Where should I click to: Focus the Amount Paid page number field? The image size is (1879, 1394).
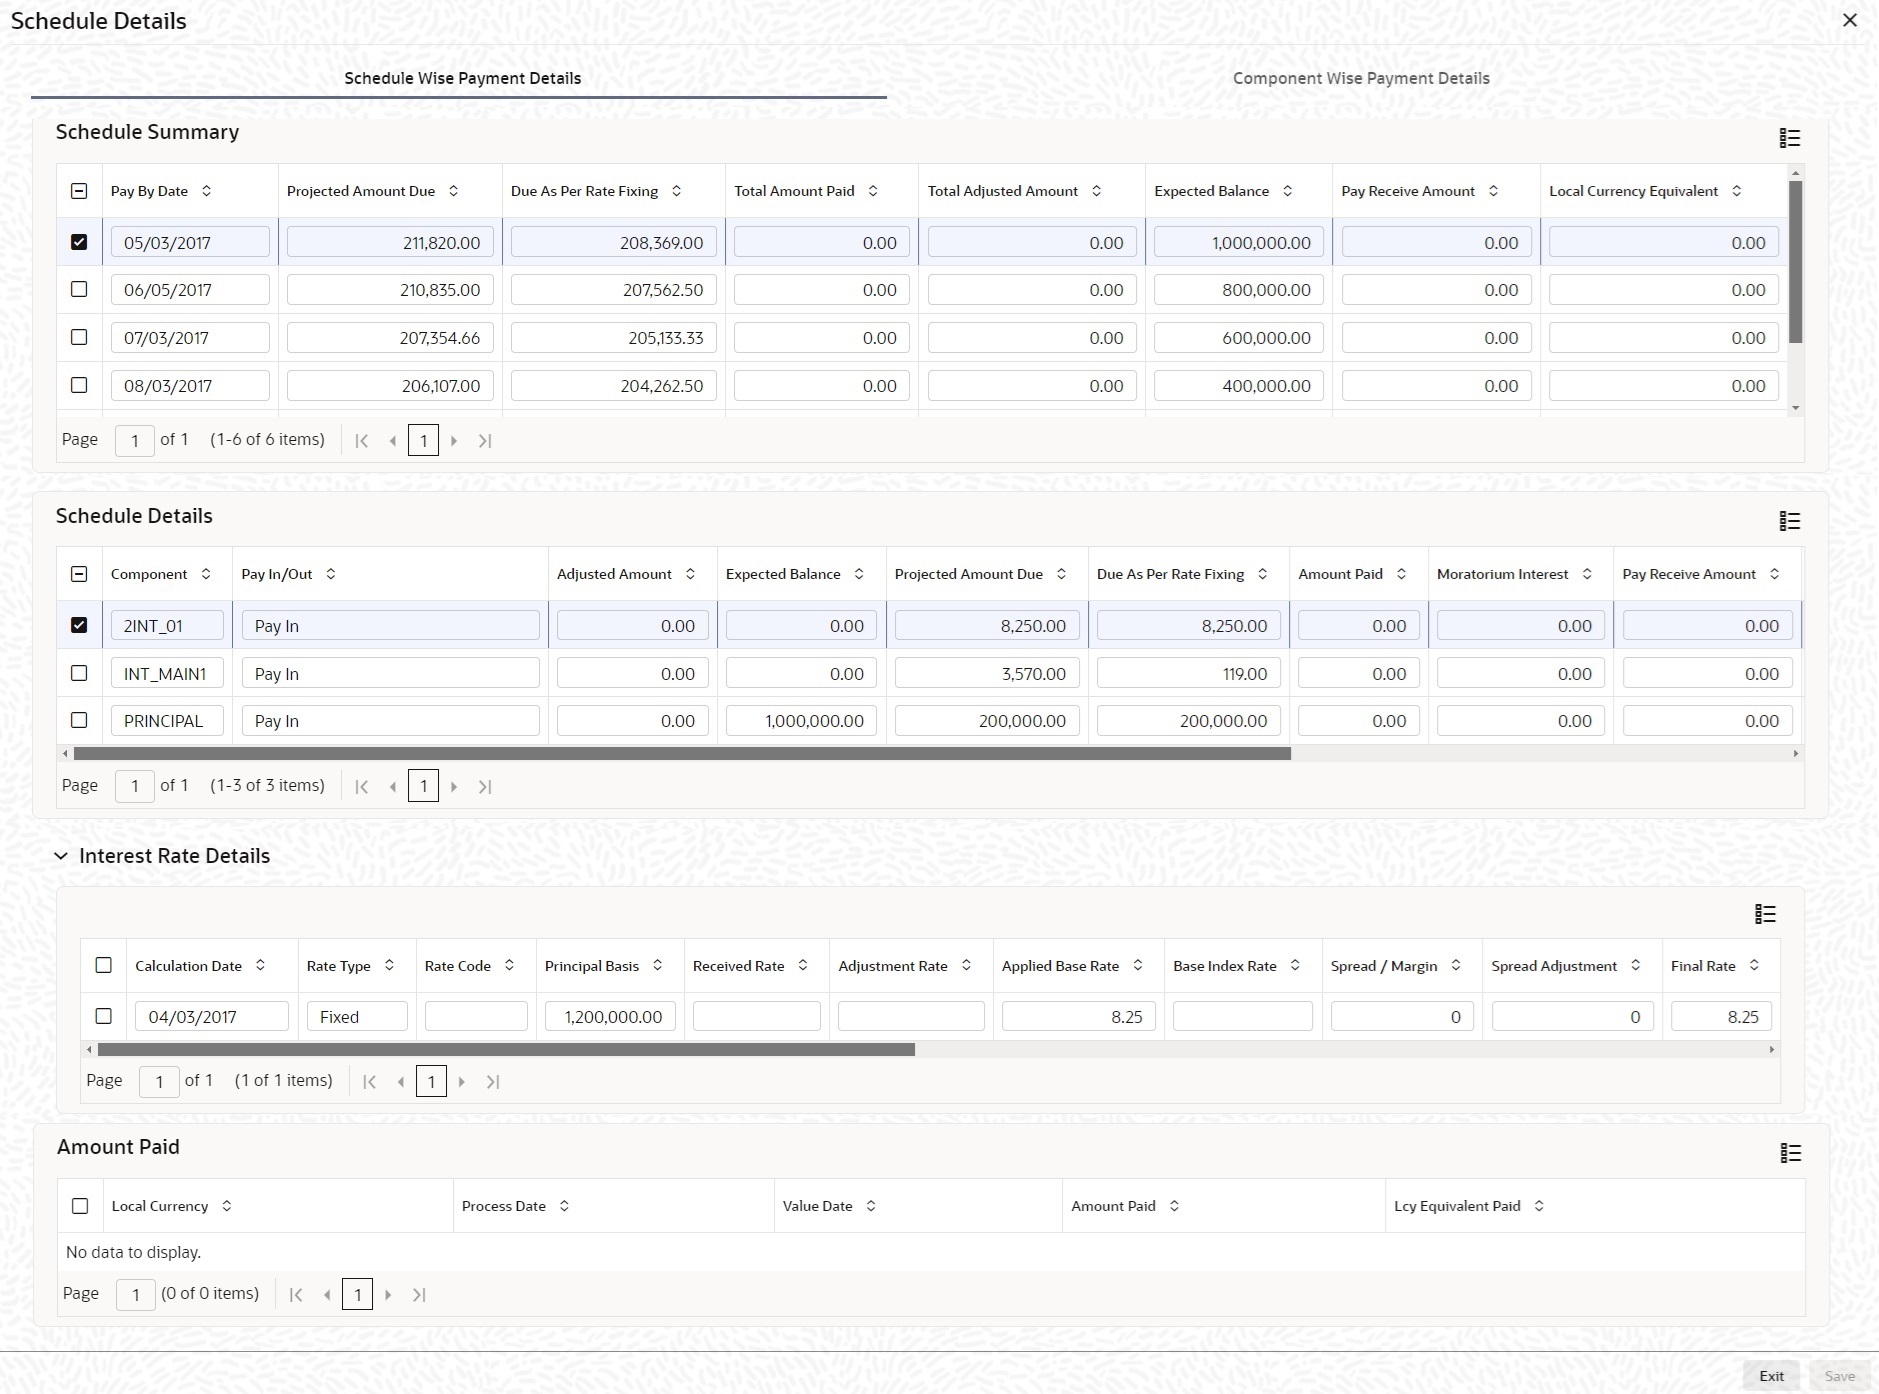136,1295
